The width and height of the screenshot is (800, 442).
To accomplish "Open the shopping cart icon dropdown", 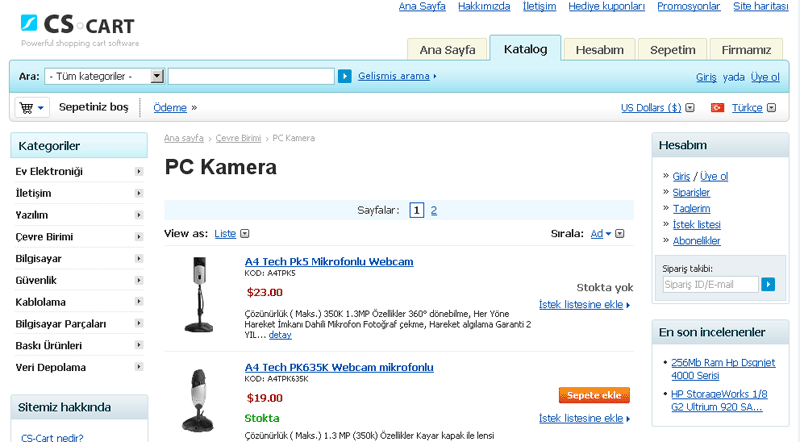I will [x=32, y=108].
